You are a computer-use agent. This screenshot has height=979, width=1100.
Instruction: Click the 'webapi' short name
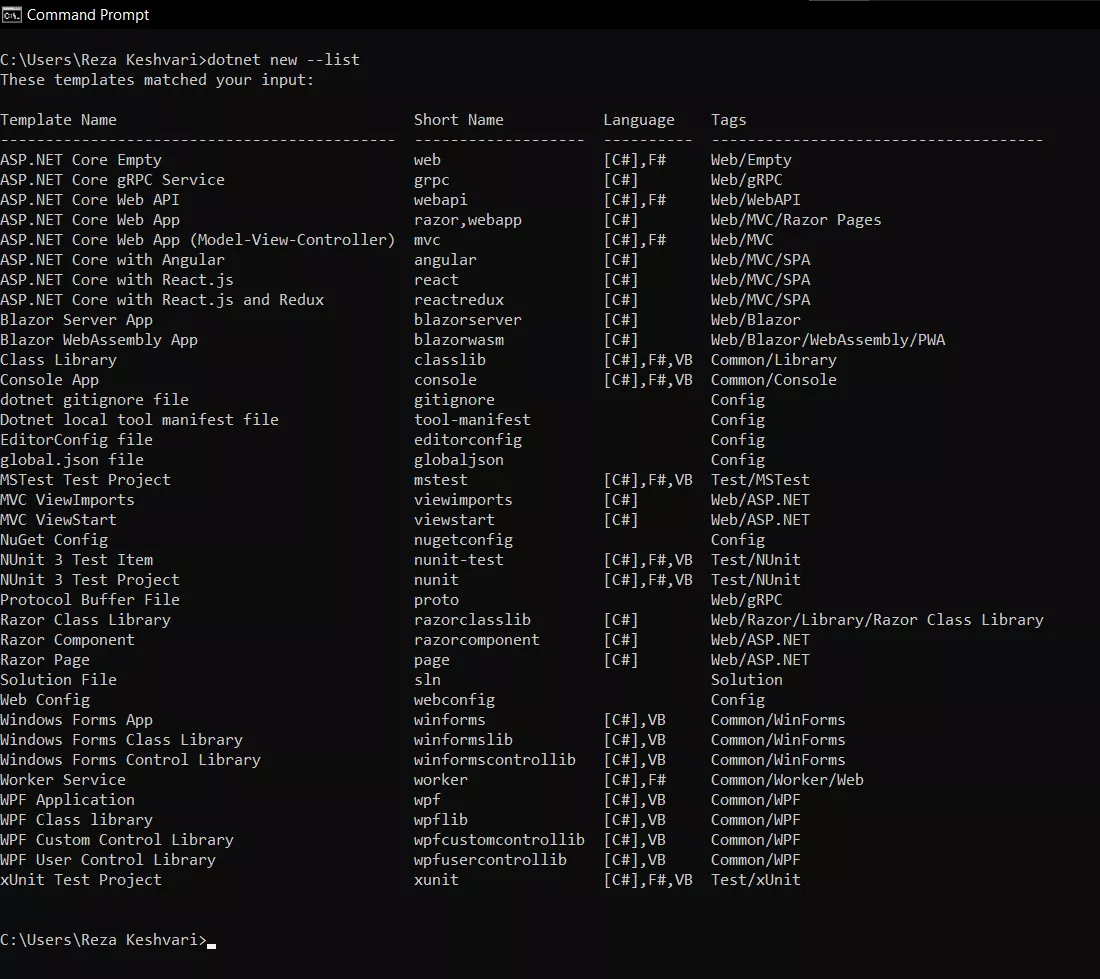click(441, 200)
